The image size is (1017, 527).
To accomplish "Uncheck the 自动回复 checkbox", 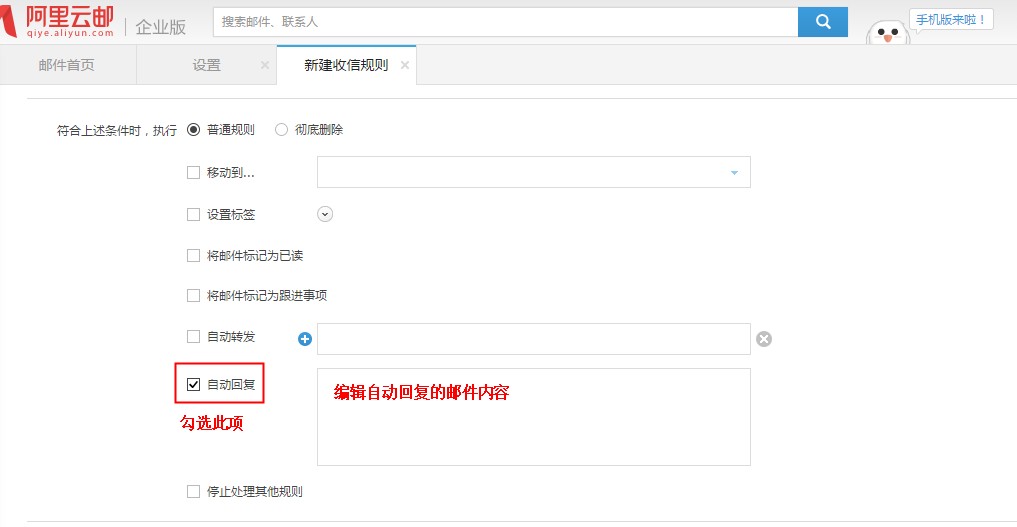I will click(194, 384).
